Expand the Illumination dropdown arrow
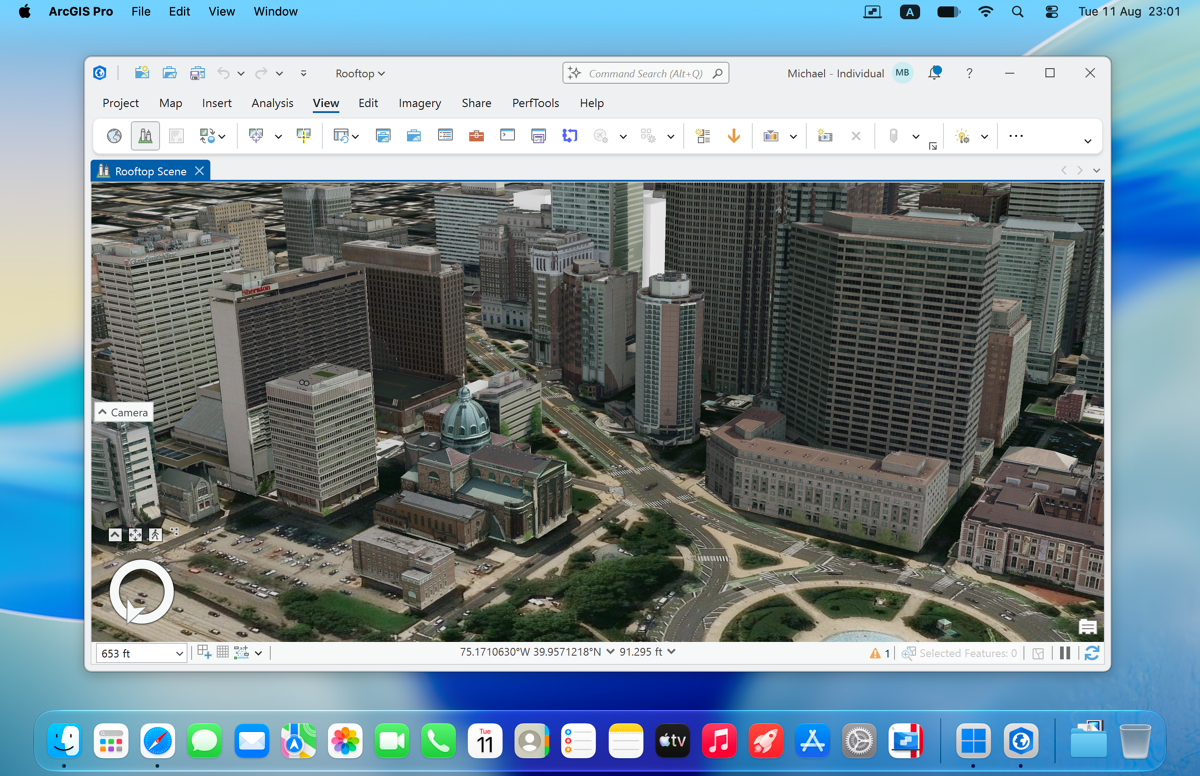This screenshot has height=776, width=1200. click(984, 136)
